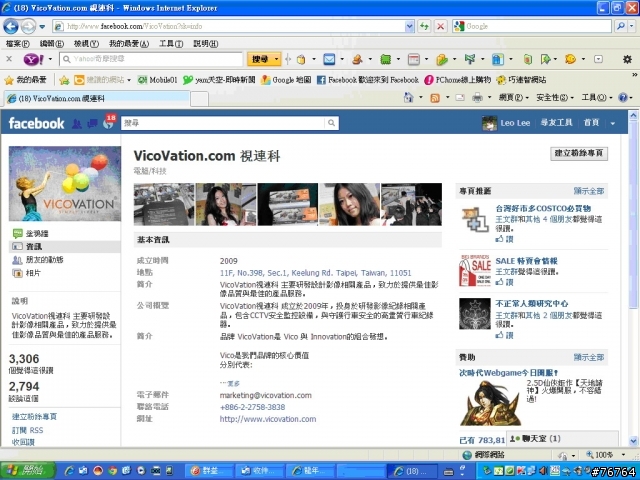Open the Yahoo toolbar mail icon
This screenshot has height=480, width=640.
[329, 60]
